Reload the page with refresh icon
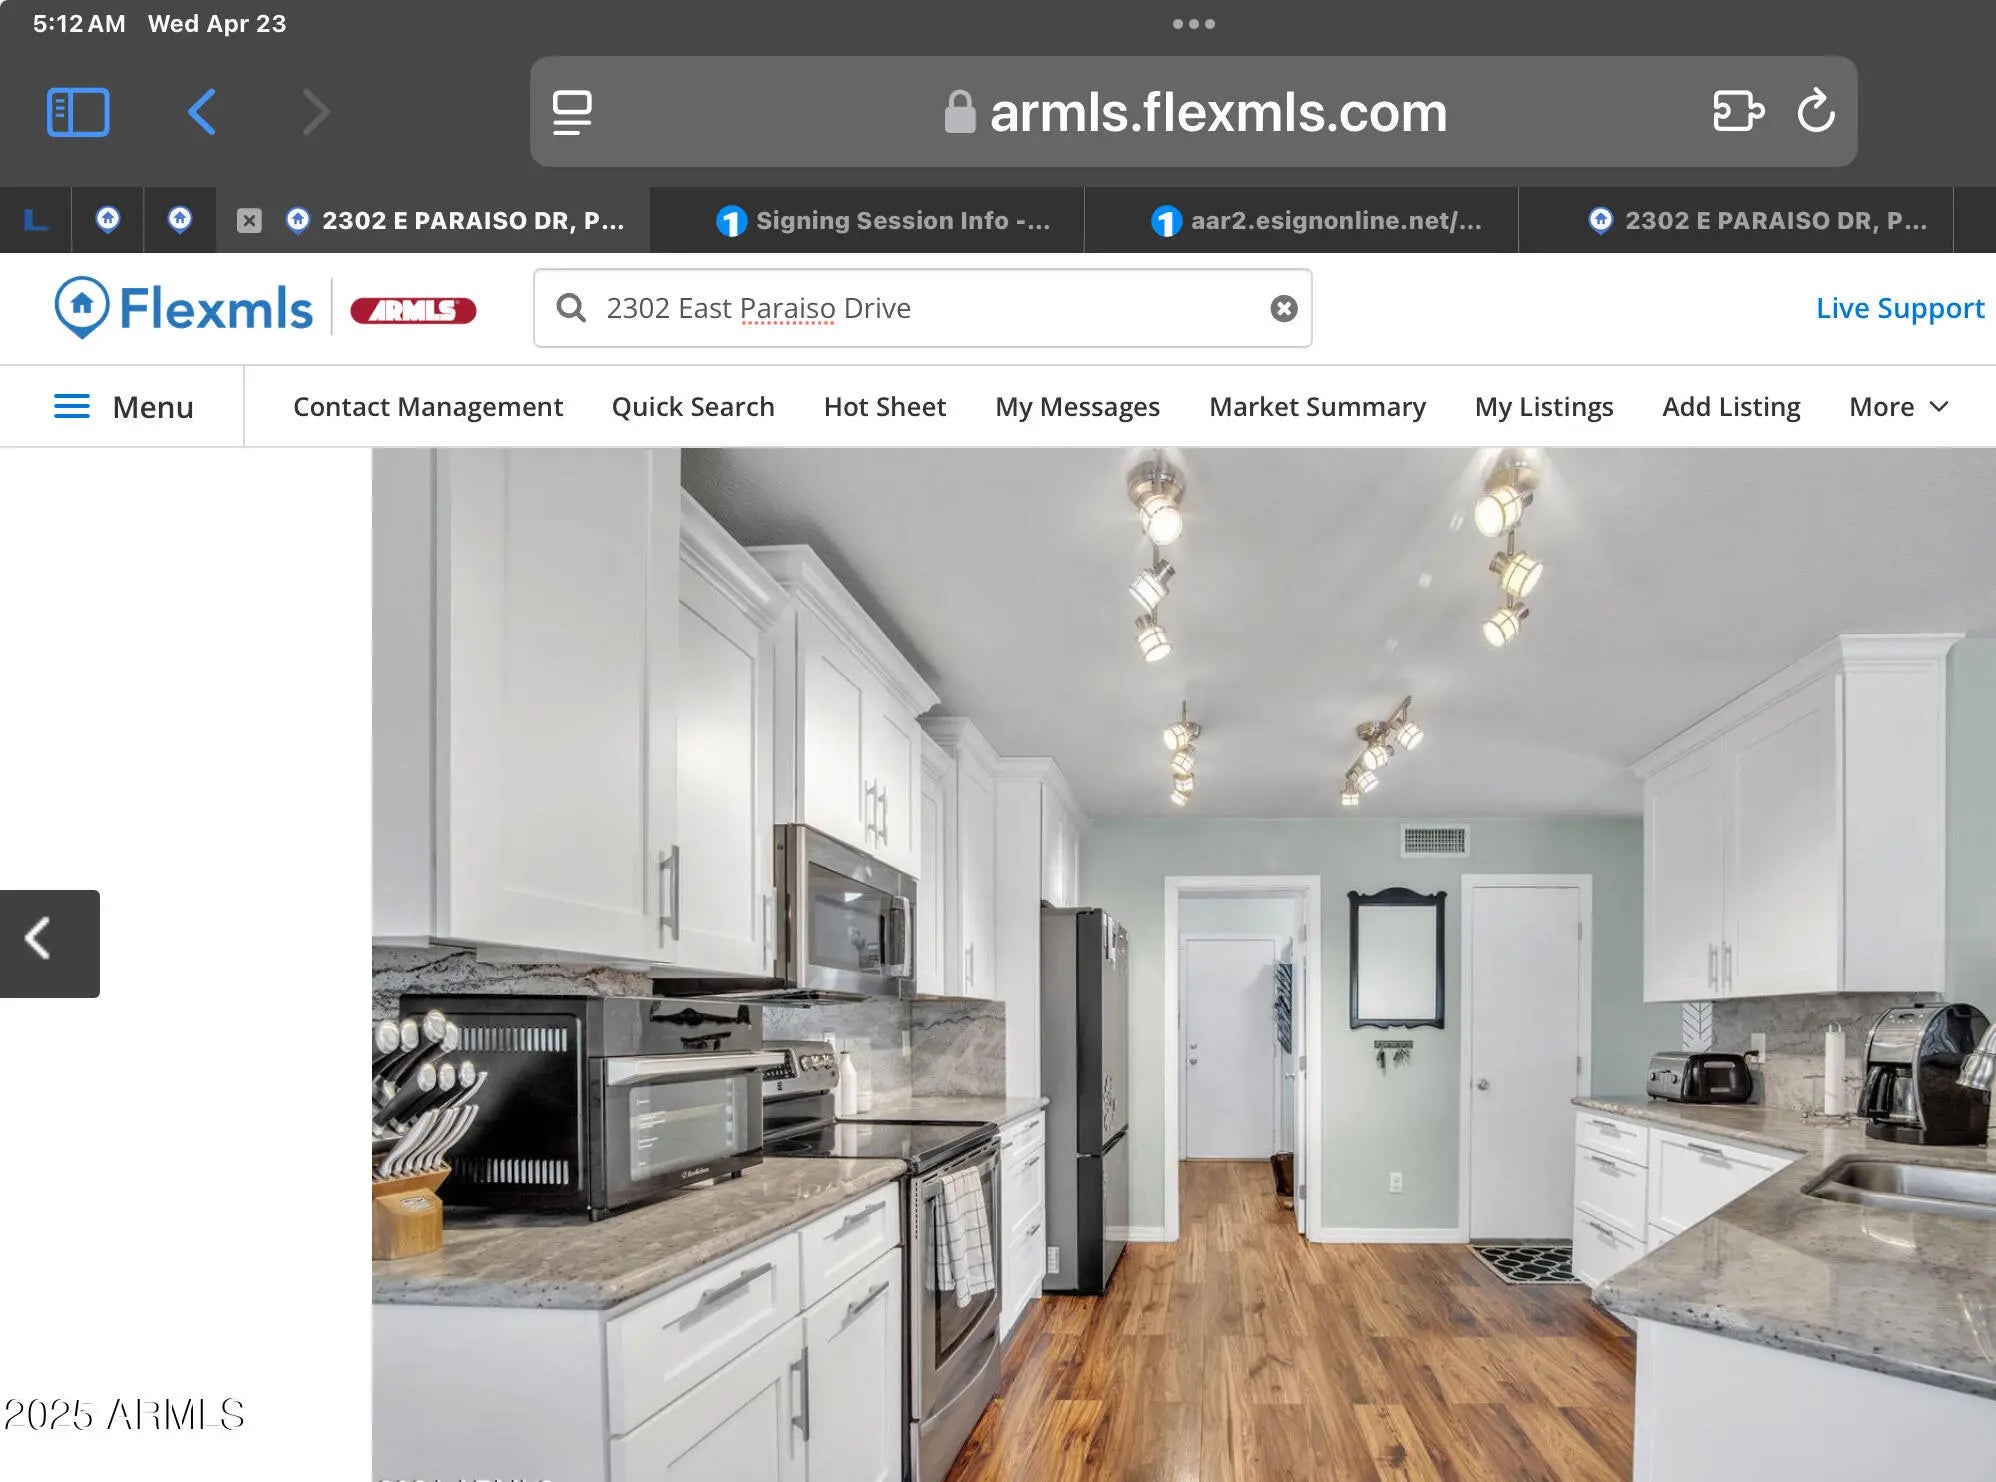 1815,111
